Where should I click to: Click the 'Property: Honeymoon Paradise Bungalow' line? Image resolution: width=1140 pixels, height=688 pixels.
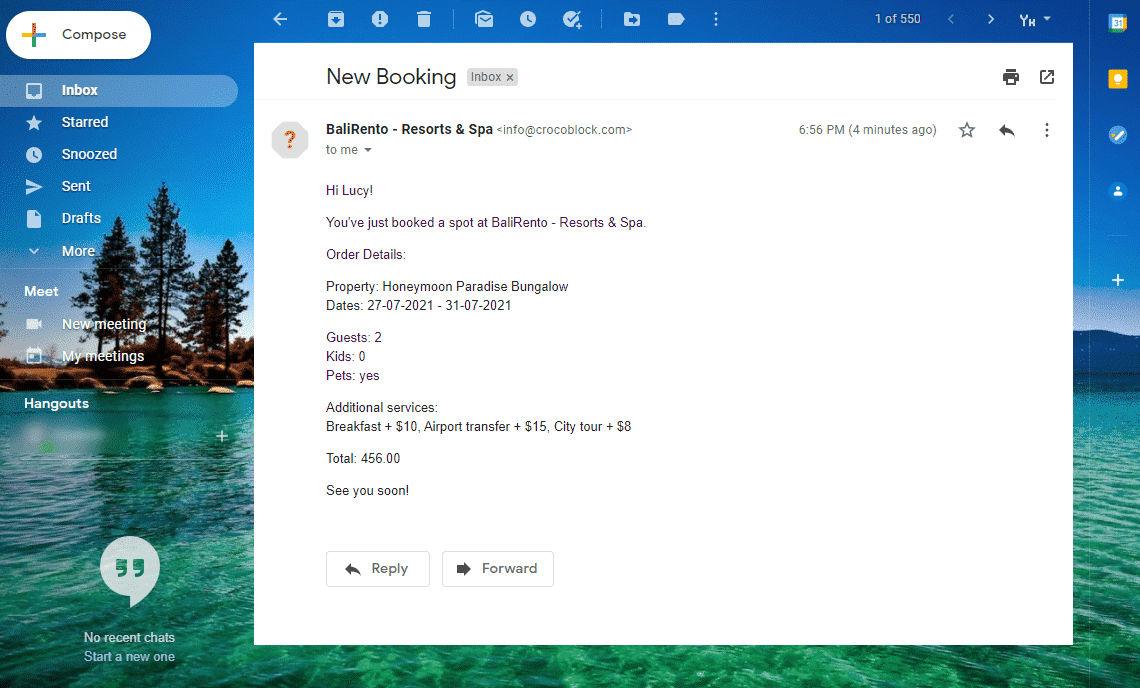(x=447, y=287)
